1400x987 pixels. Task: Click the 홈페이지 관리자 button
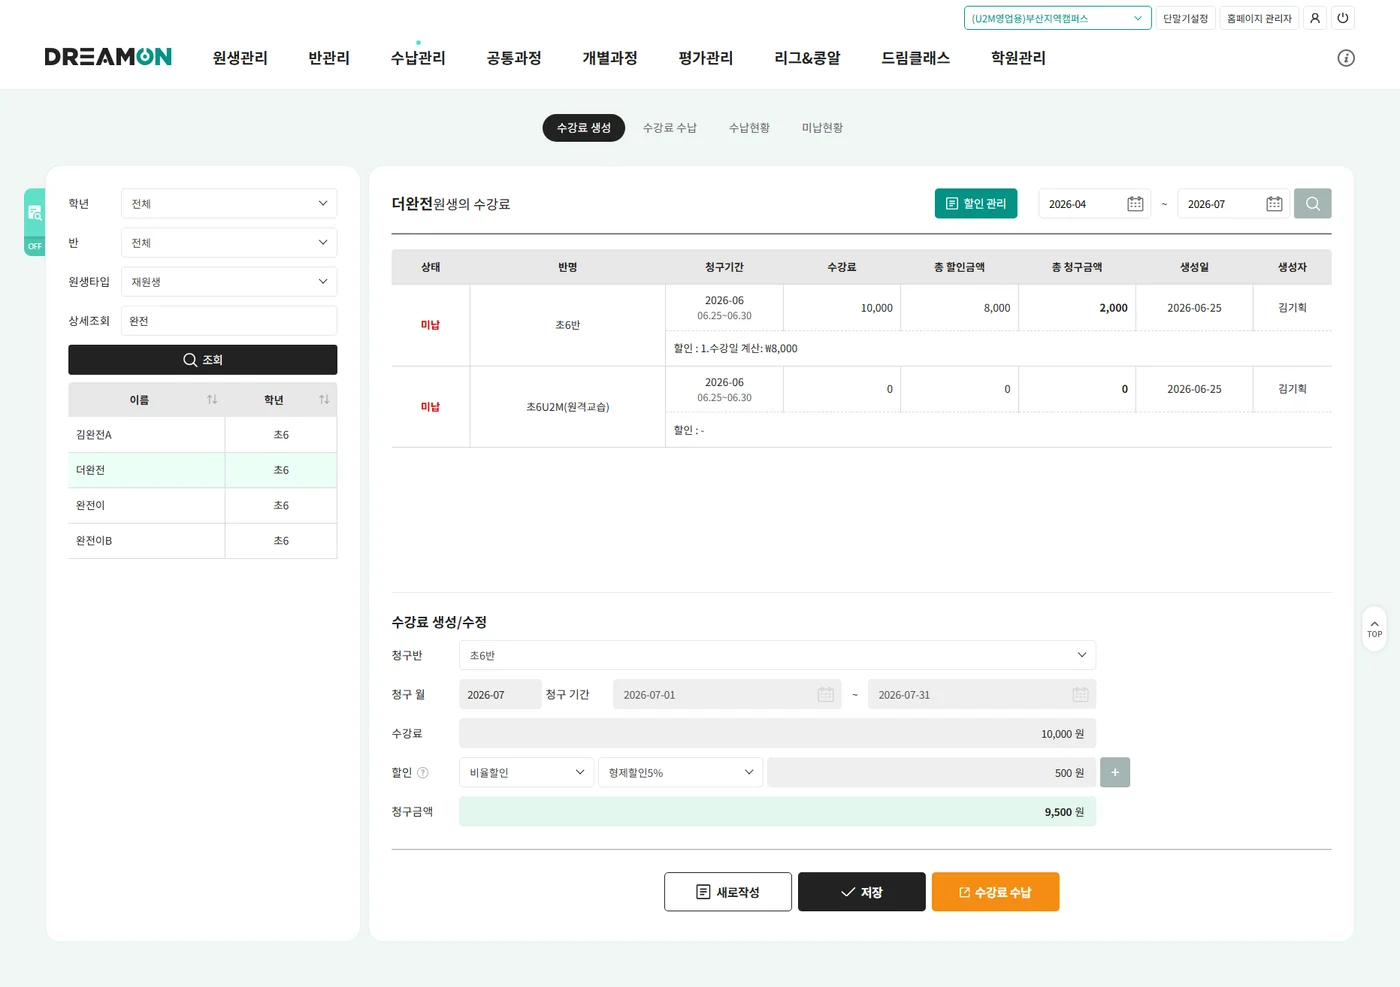click(x=1259, y=18)
